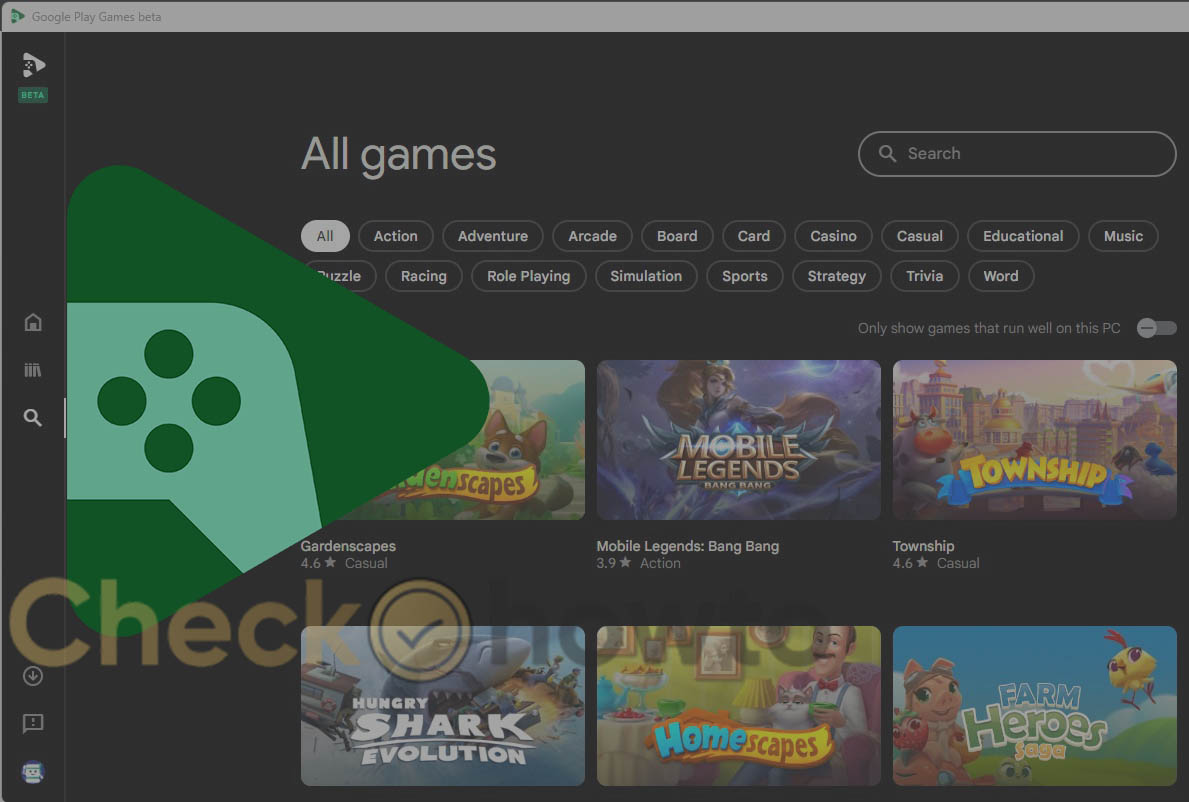
Task: Choose the Educational category chip
Action: pyautogui.click(x=1023, y=236)
